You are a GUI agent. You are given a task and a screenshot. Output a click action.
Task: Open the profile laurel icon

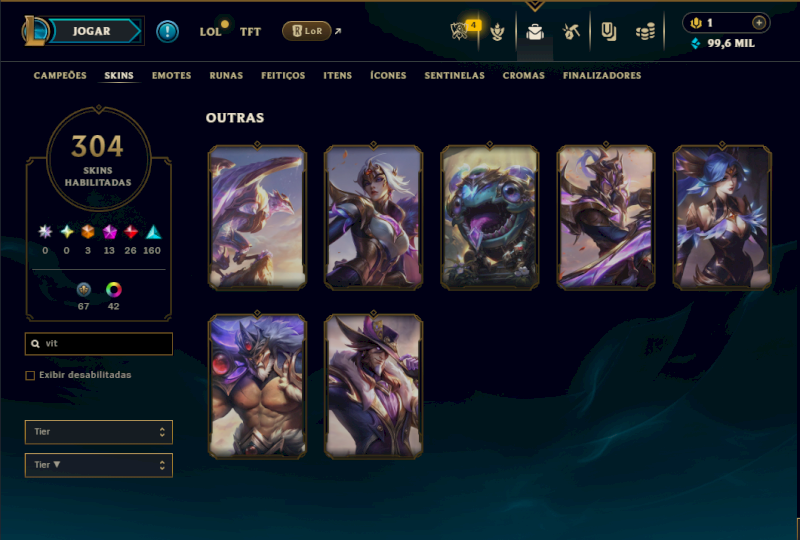497,32
